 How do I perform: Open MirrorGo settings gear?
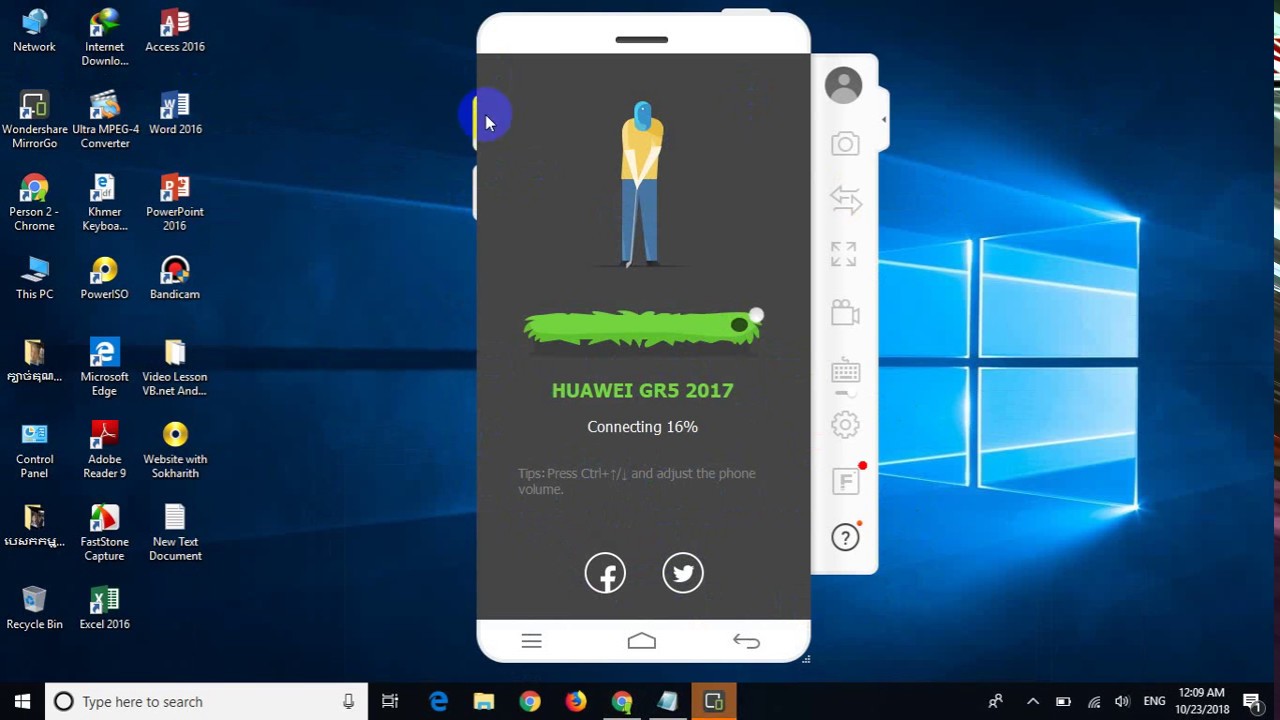pos(845,425)
